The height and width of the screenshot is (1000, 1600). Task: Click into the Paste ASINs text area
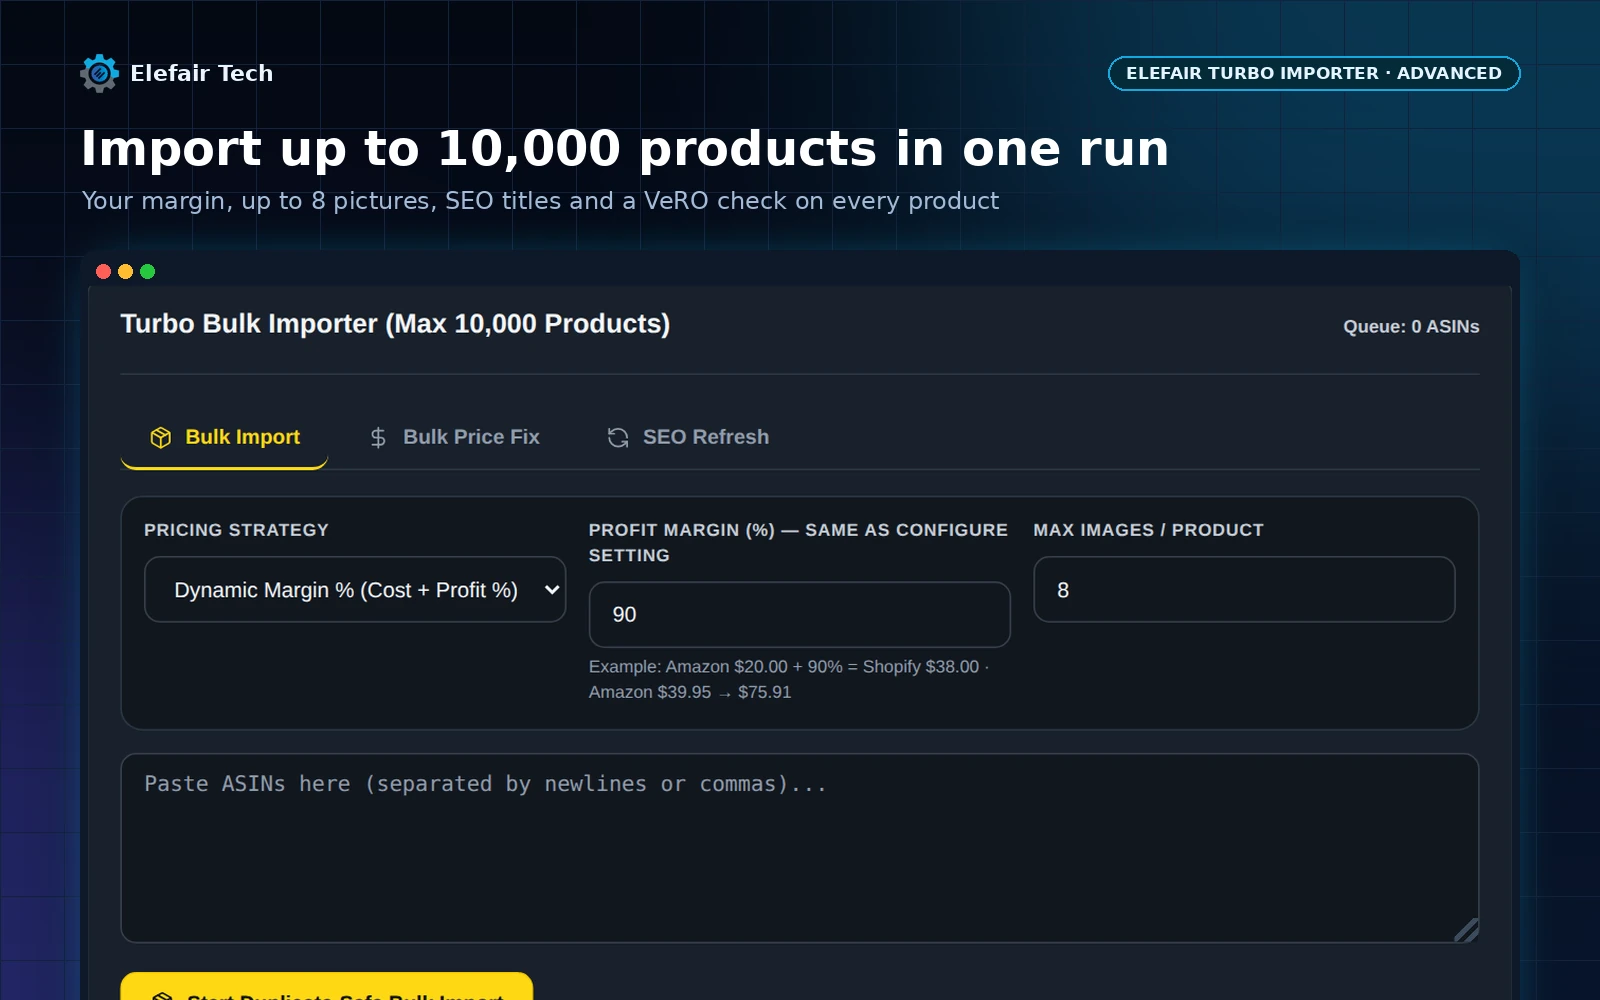tap(799, 848)
